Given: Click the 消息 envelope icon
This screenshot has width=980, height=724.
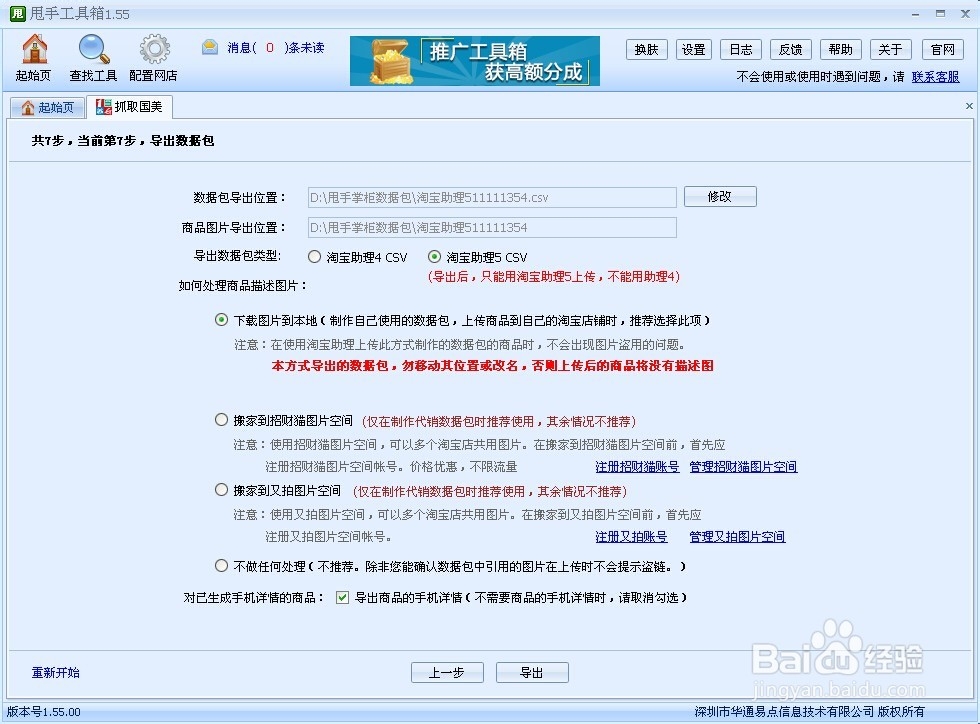Looking at the screenshot, I should pos(209,46).
